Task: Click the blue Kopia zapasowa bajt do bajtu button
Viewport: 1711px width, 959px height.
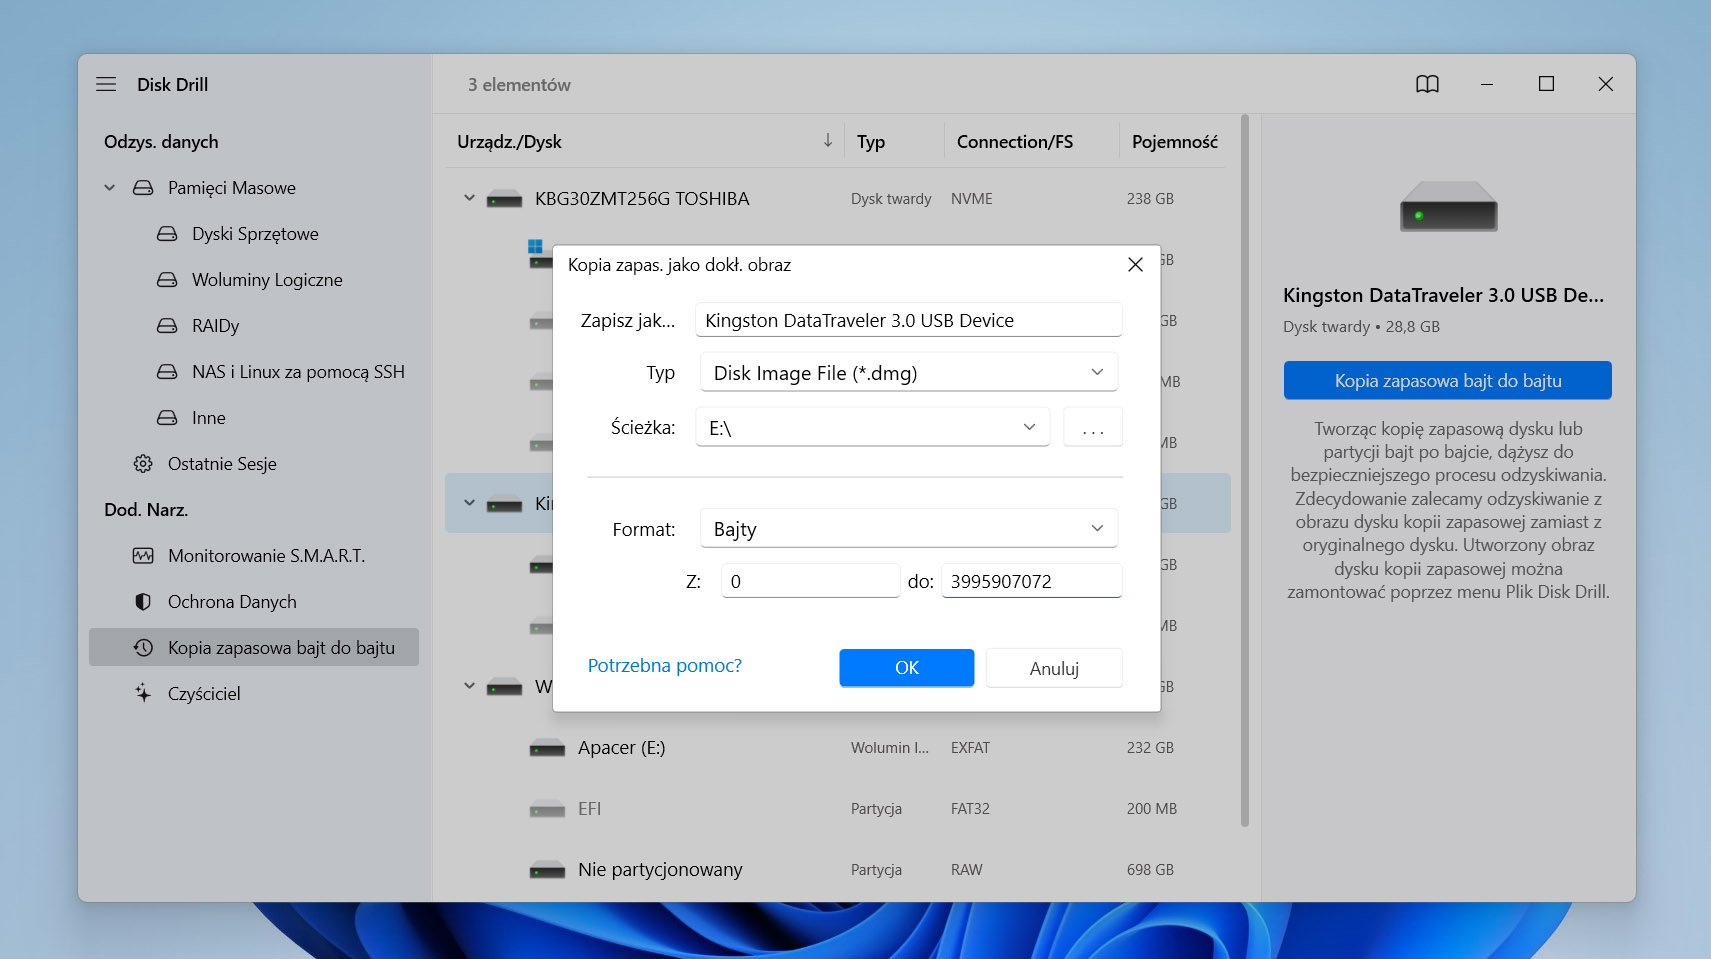Action: pyautogui.click(x=1447, y=381)
